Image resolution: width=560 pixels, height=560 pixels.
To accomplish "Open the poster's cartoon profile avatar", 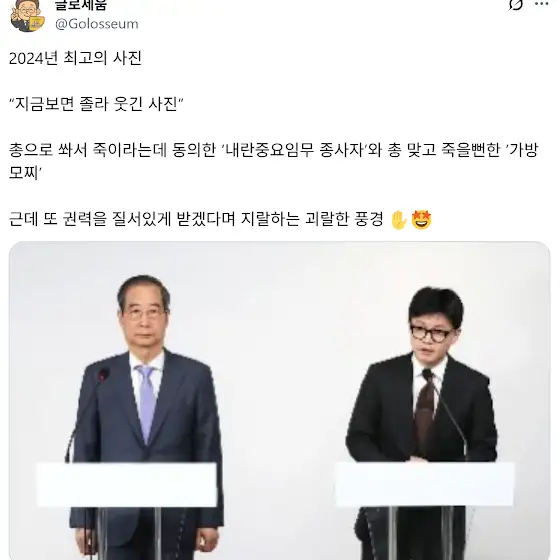I will click(x=27, y=16).
